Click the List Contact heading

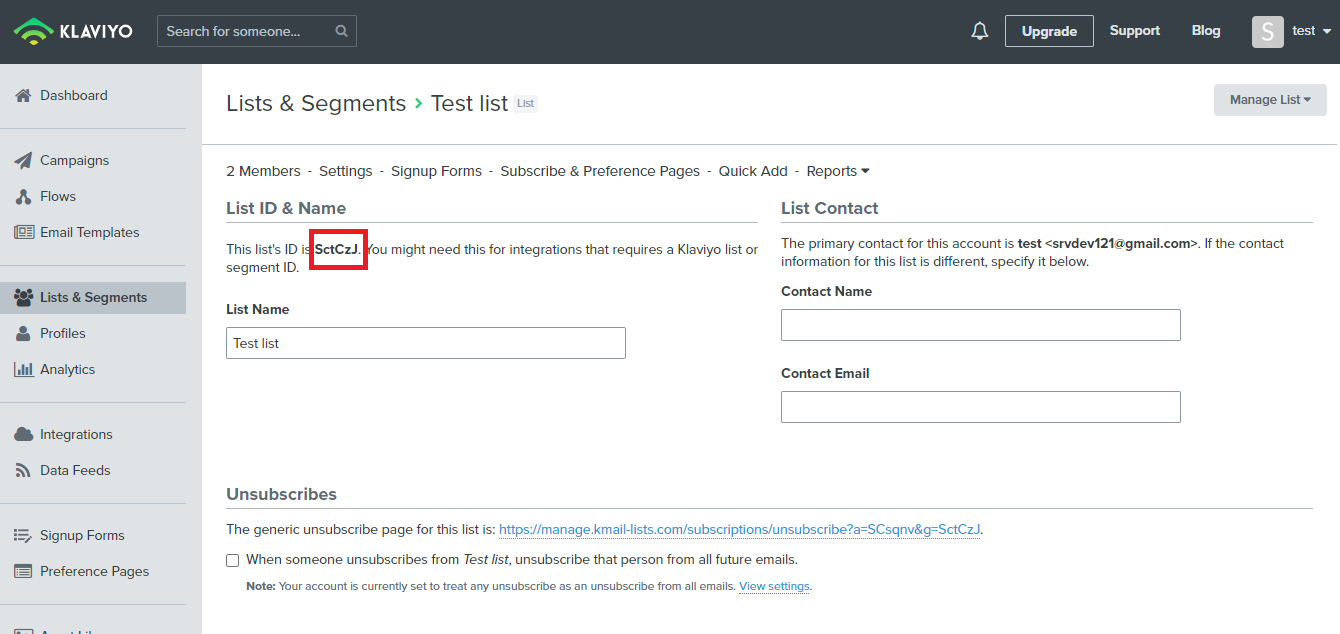point(830,208)
